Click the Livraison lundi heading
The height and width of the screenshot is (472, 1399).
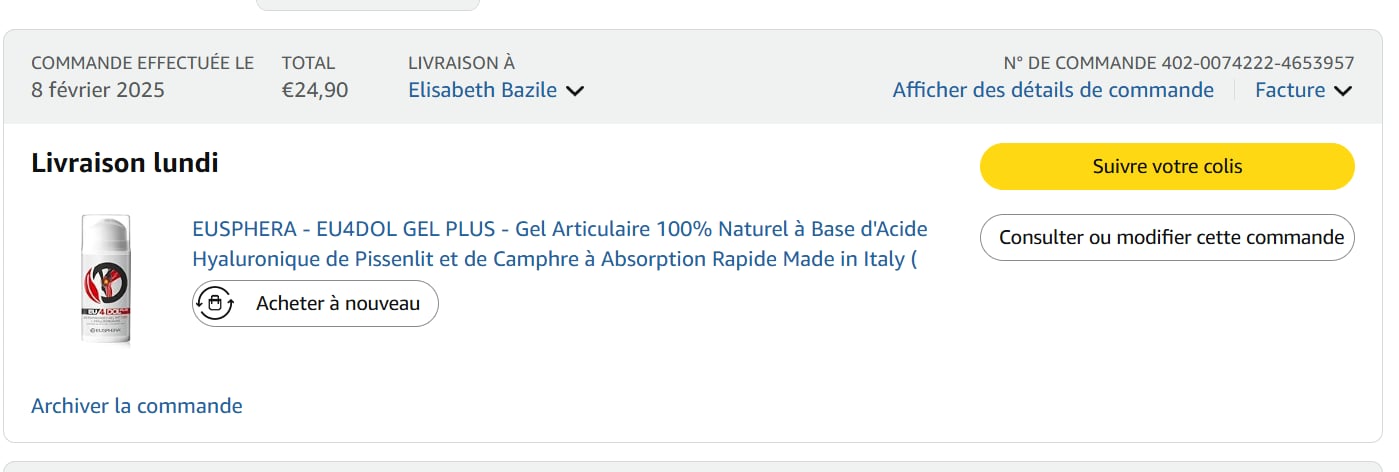pos(125,163)
